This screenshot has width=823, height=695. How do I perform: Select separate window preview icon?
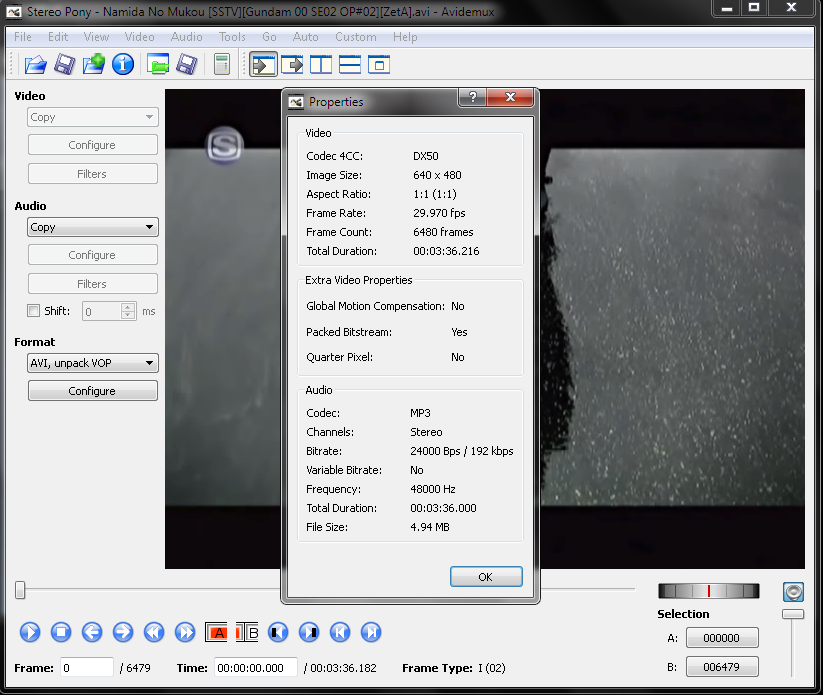[379, 65]
